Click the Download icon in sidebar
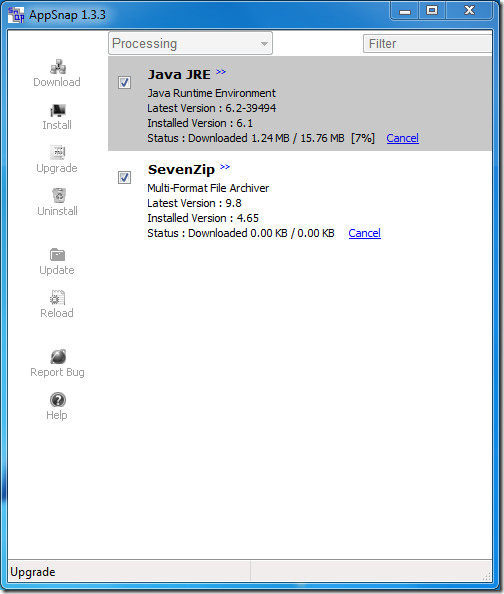The image size is (504, 594). 58,67
